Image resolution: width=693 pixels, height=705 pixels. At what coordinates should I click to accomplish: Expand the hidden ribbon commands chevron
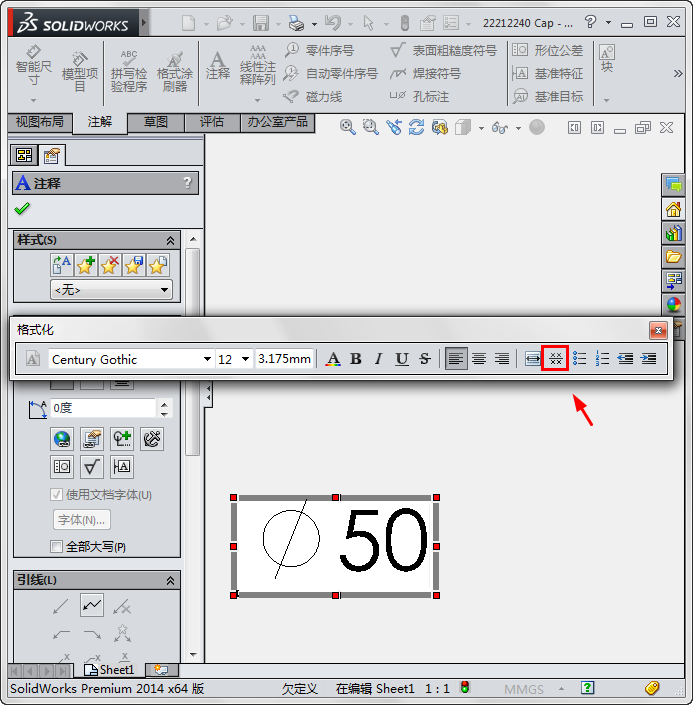678,73
